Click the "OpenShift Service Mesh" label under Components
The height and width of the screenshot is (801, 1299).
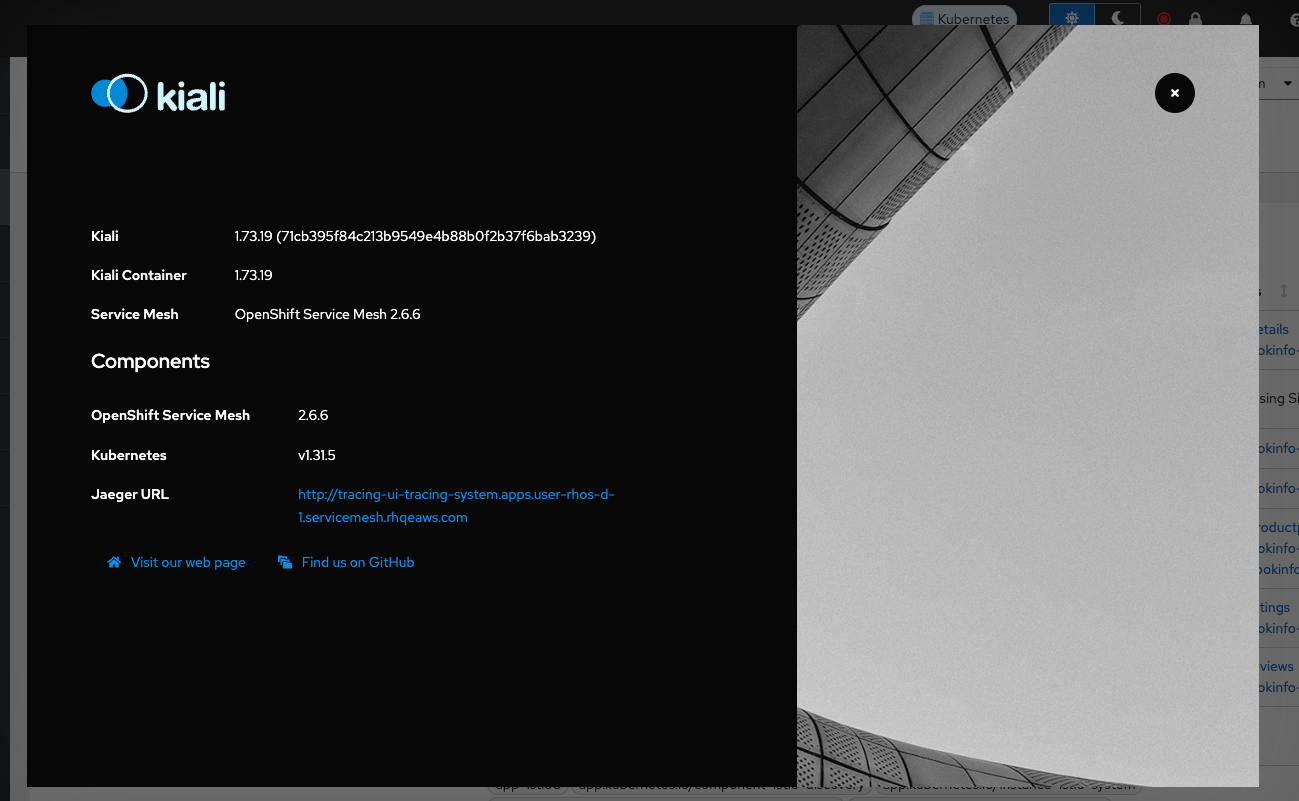[x=170, y=415]
